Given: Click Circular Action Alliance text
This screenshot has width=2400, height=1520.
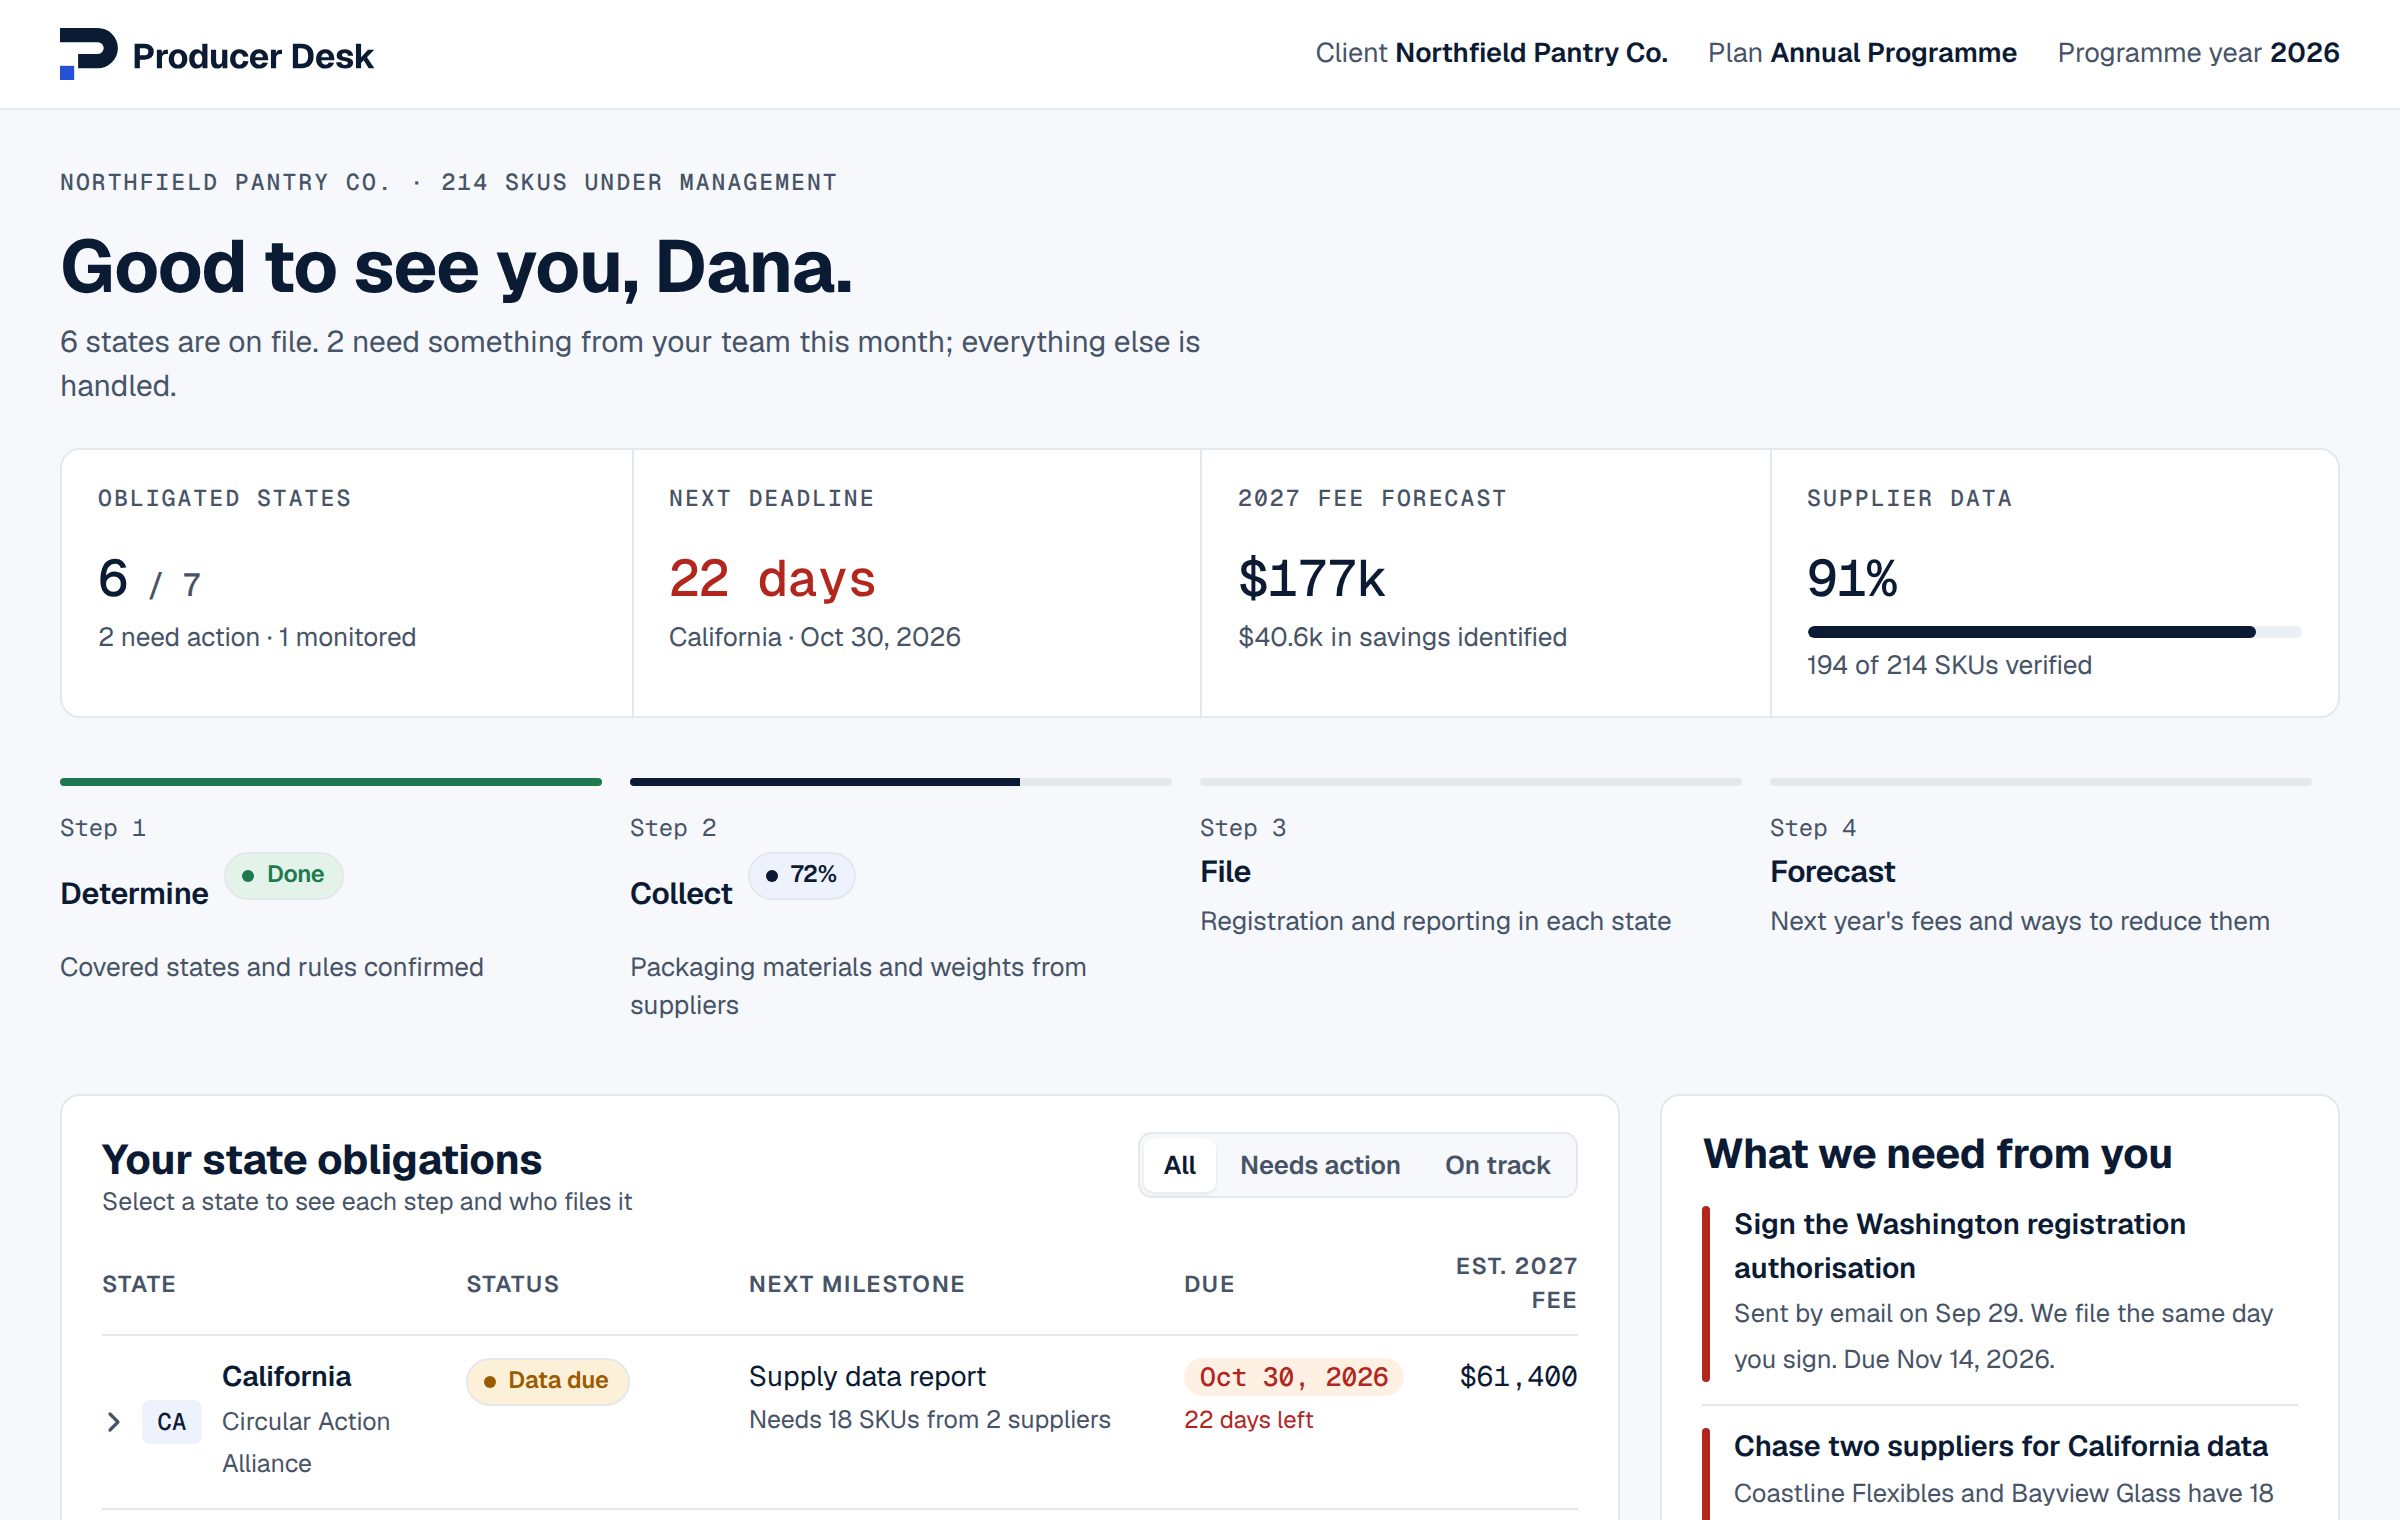Looking at the screenshot, I should click(306, 1442).
